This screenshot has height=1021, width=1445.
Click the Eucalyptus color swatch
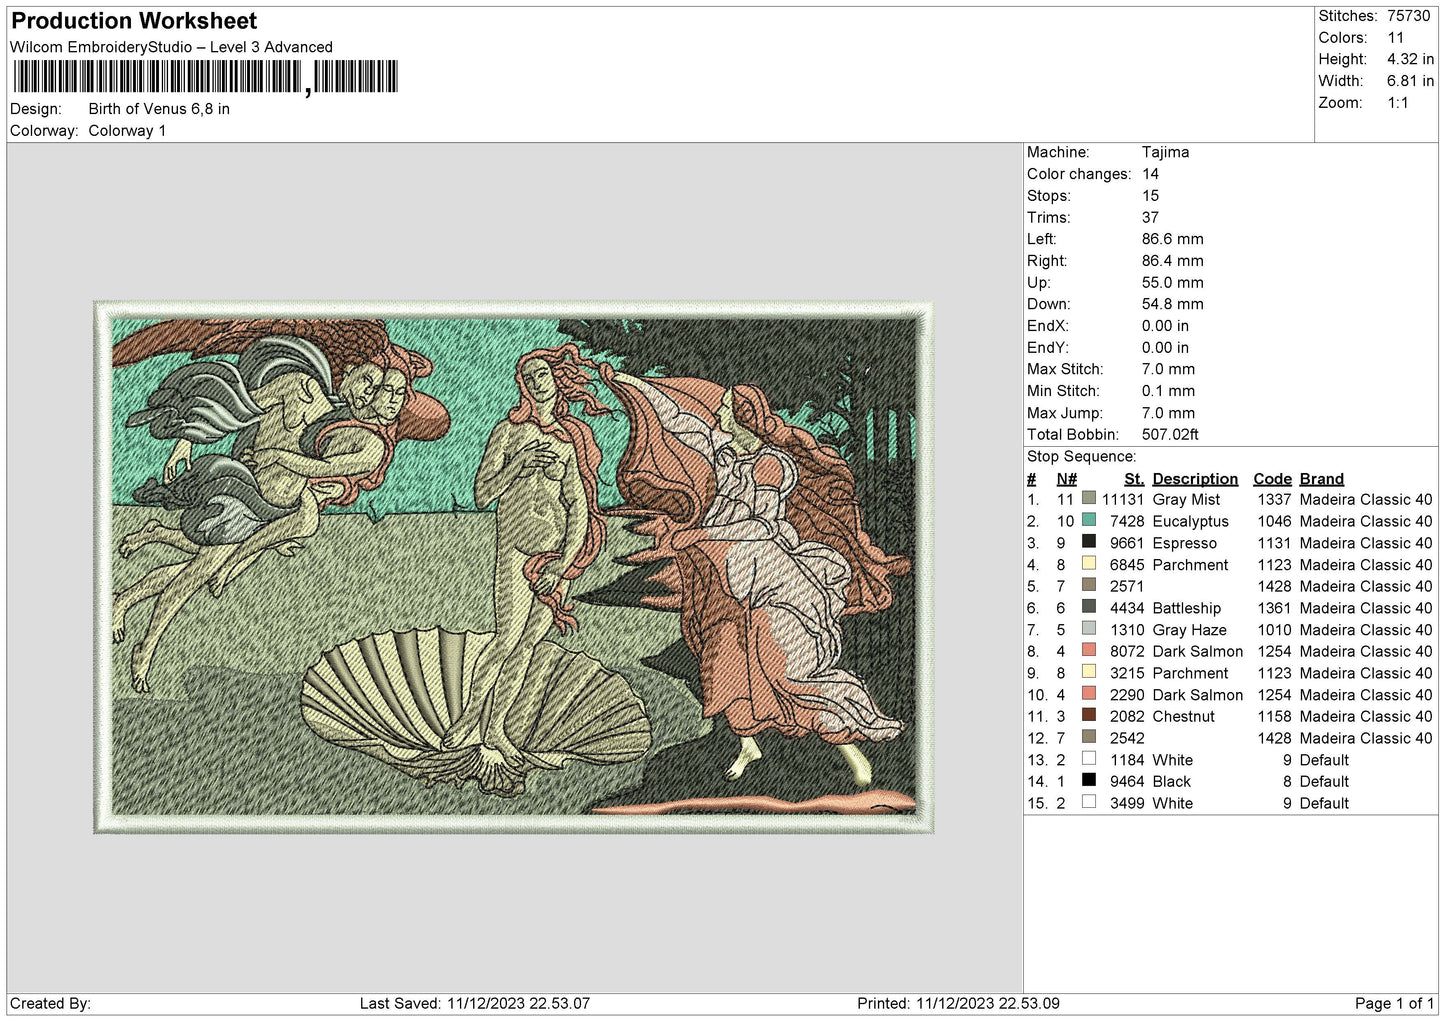point(1089,520)
